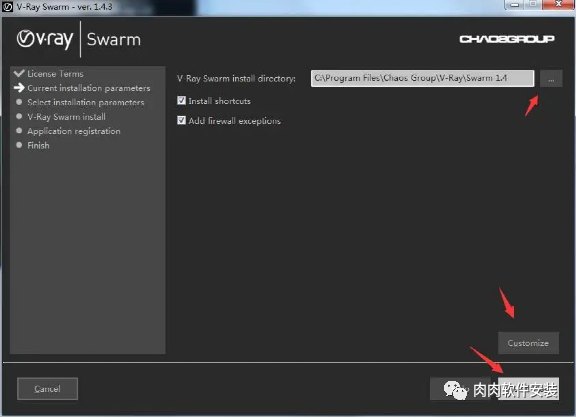Click the V-Ray logo in header
This screenshot has height=417, width=576.
[x=45, y=39]
